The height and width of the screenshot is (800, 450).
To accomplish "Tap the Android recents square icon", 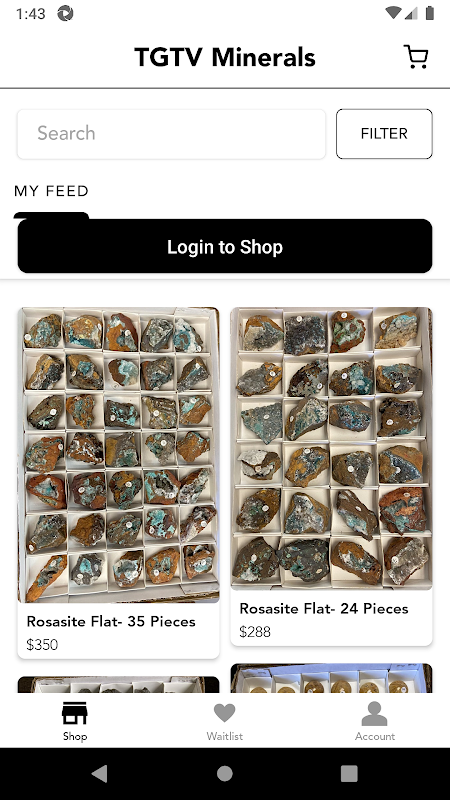I will [349, 773].
